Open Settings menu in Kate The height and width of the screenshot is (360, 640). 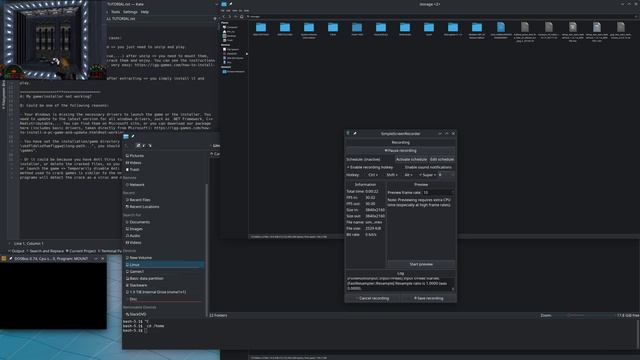[130, 12]
